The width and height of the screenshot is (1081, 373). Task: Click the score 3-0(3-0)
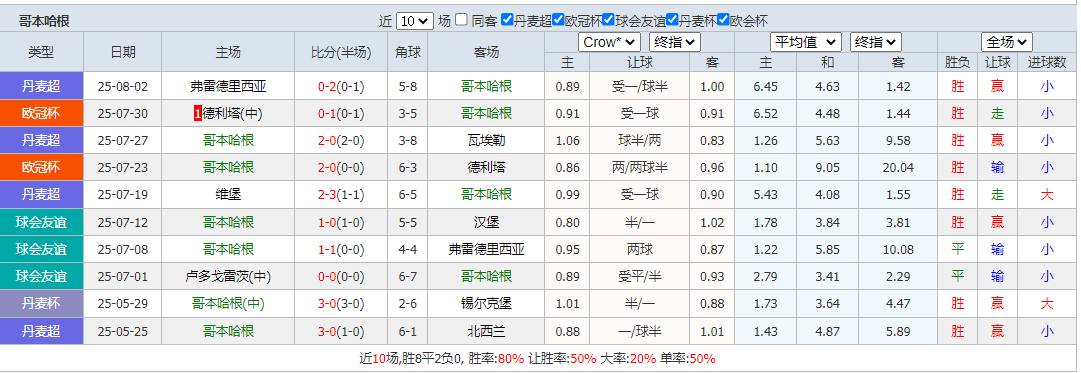[x=341, y=303]
